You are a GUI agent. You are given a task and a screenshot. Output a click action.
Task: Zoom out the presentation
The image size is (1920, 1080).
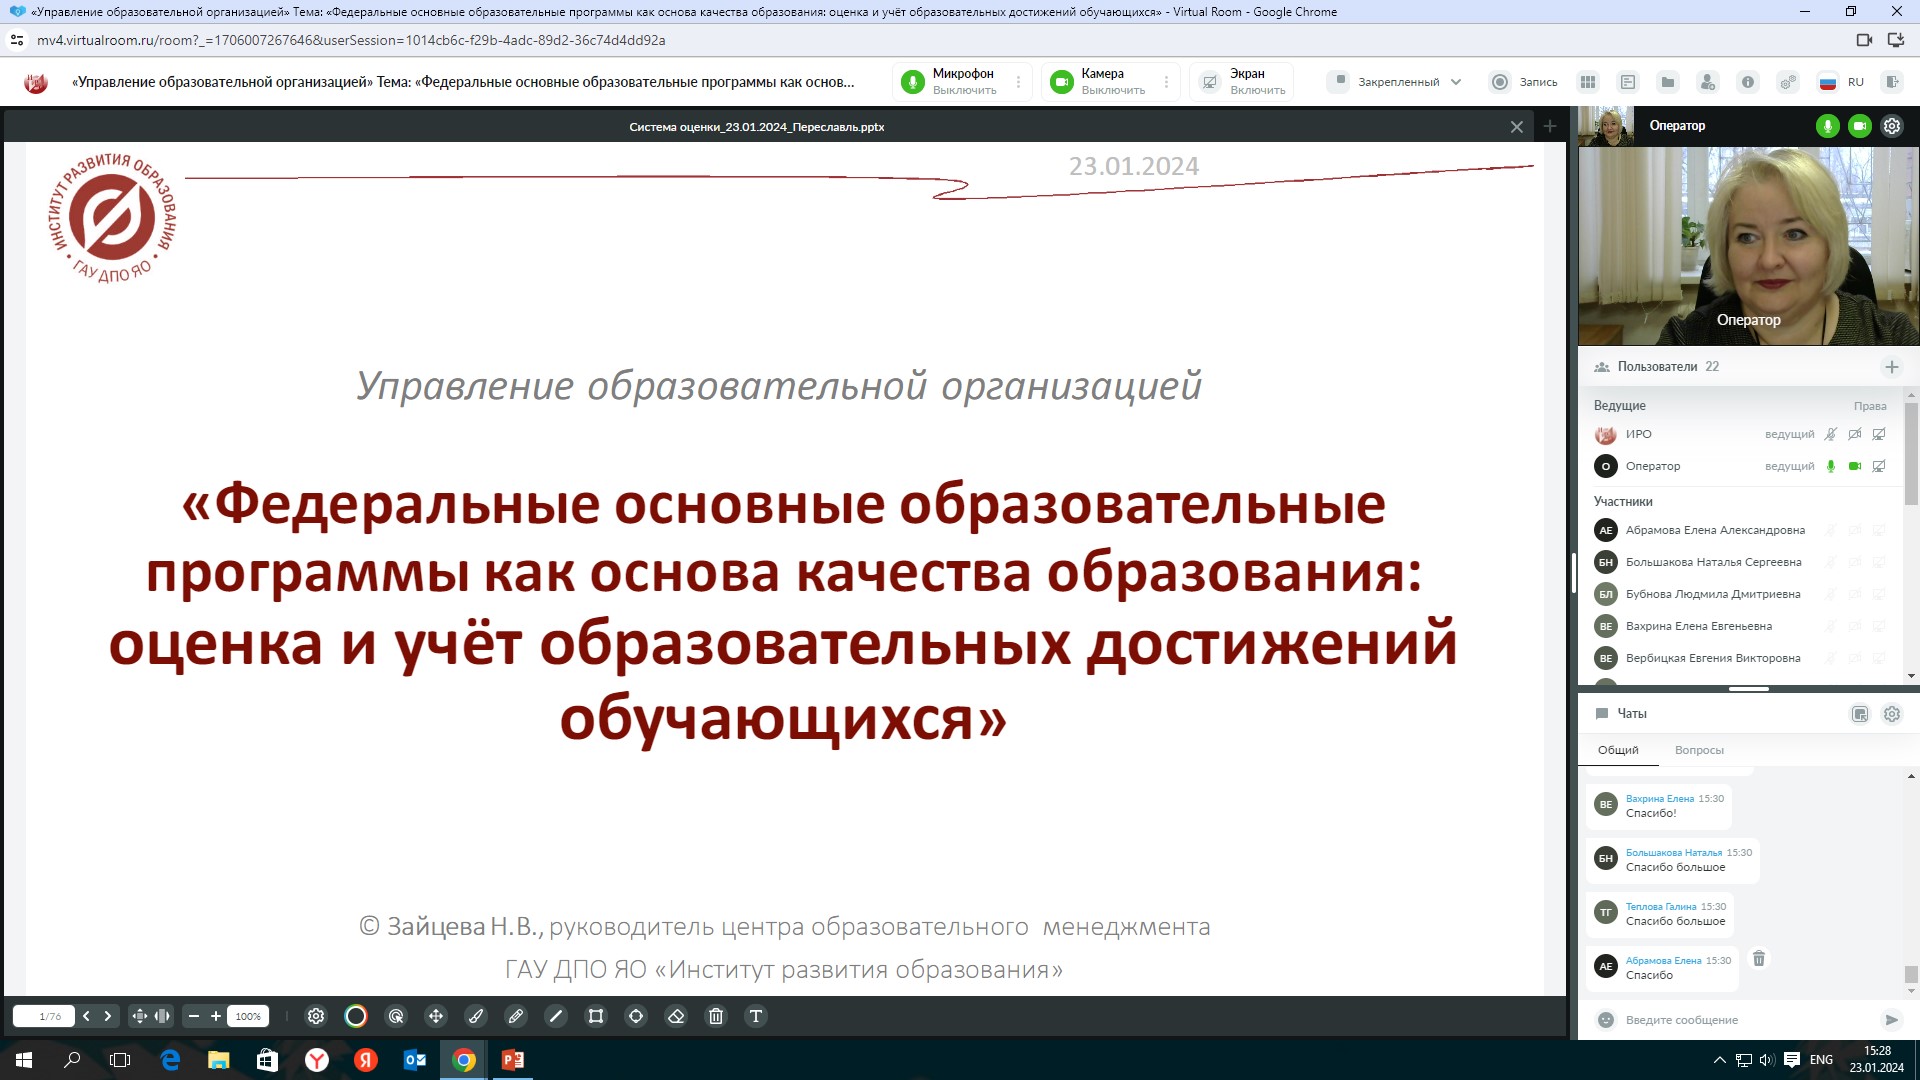[x=194, y=1016]
